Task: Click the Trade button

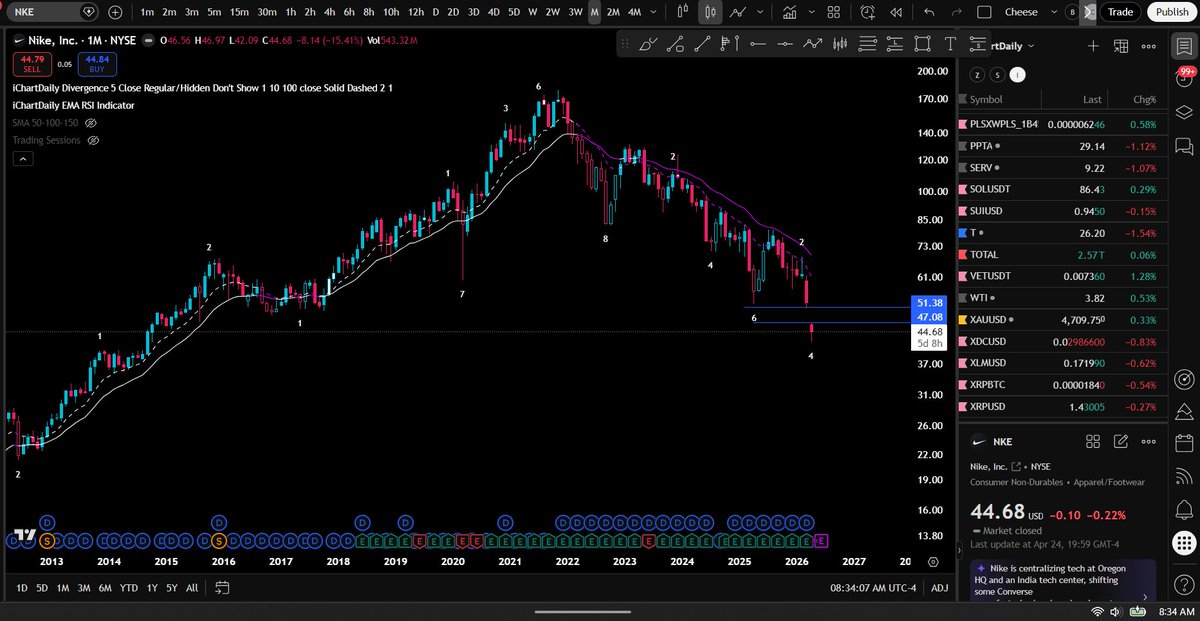Action: (x=1121, y=12)
